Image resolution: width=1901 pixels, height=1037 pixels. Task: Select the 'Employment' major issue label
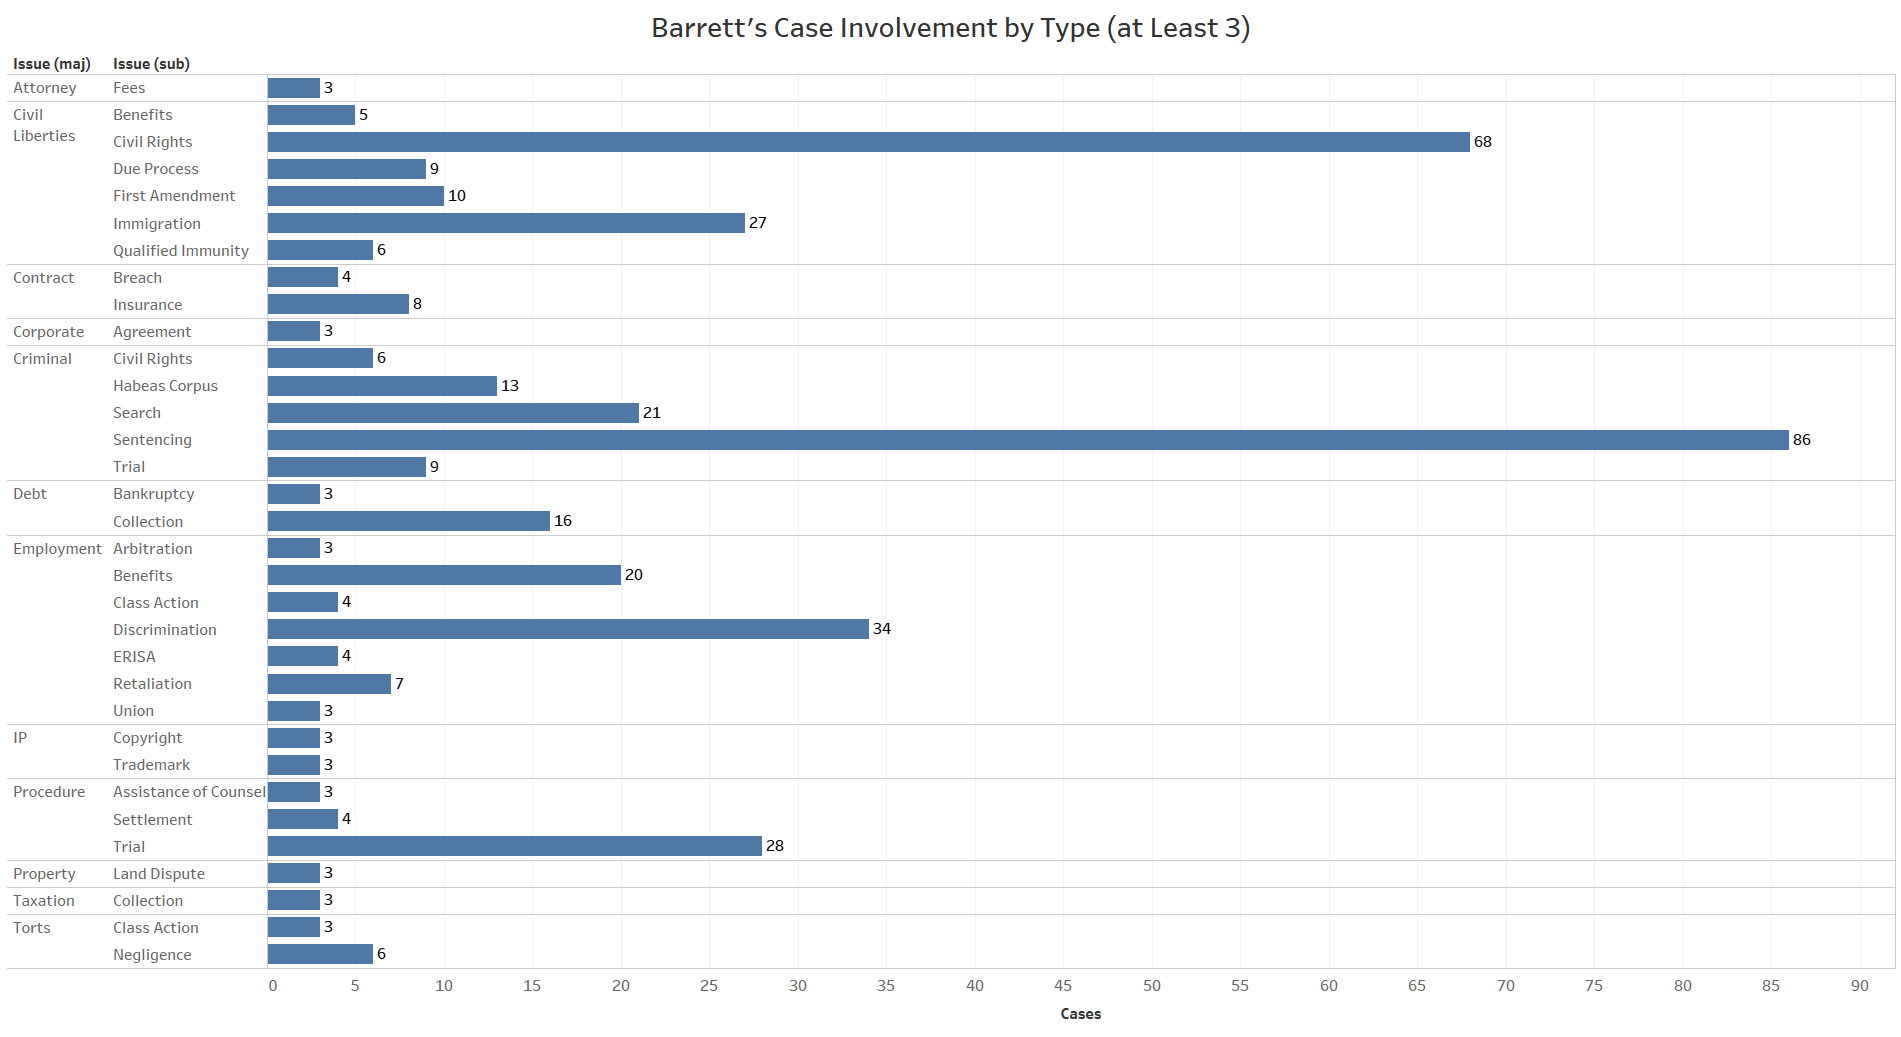pos(57,549)
